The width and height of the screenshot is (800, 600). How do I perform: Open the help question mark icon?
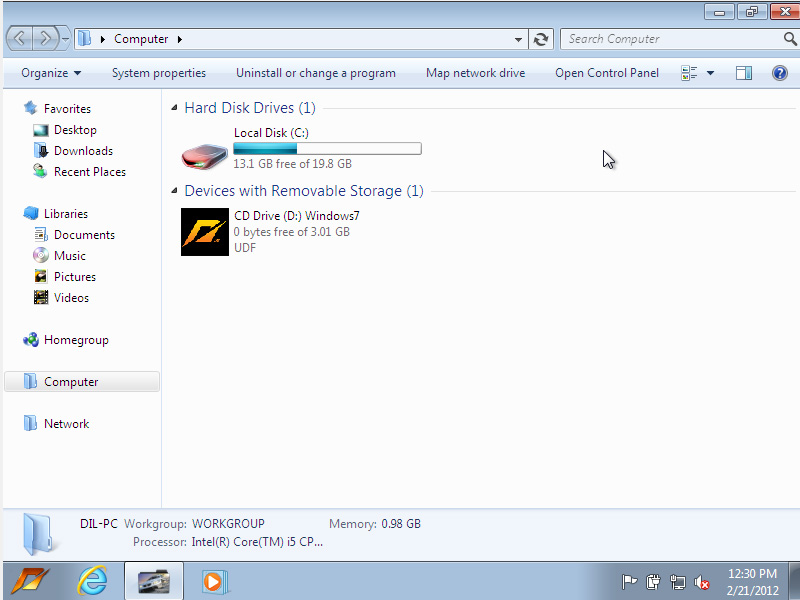point(780,73)
